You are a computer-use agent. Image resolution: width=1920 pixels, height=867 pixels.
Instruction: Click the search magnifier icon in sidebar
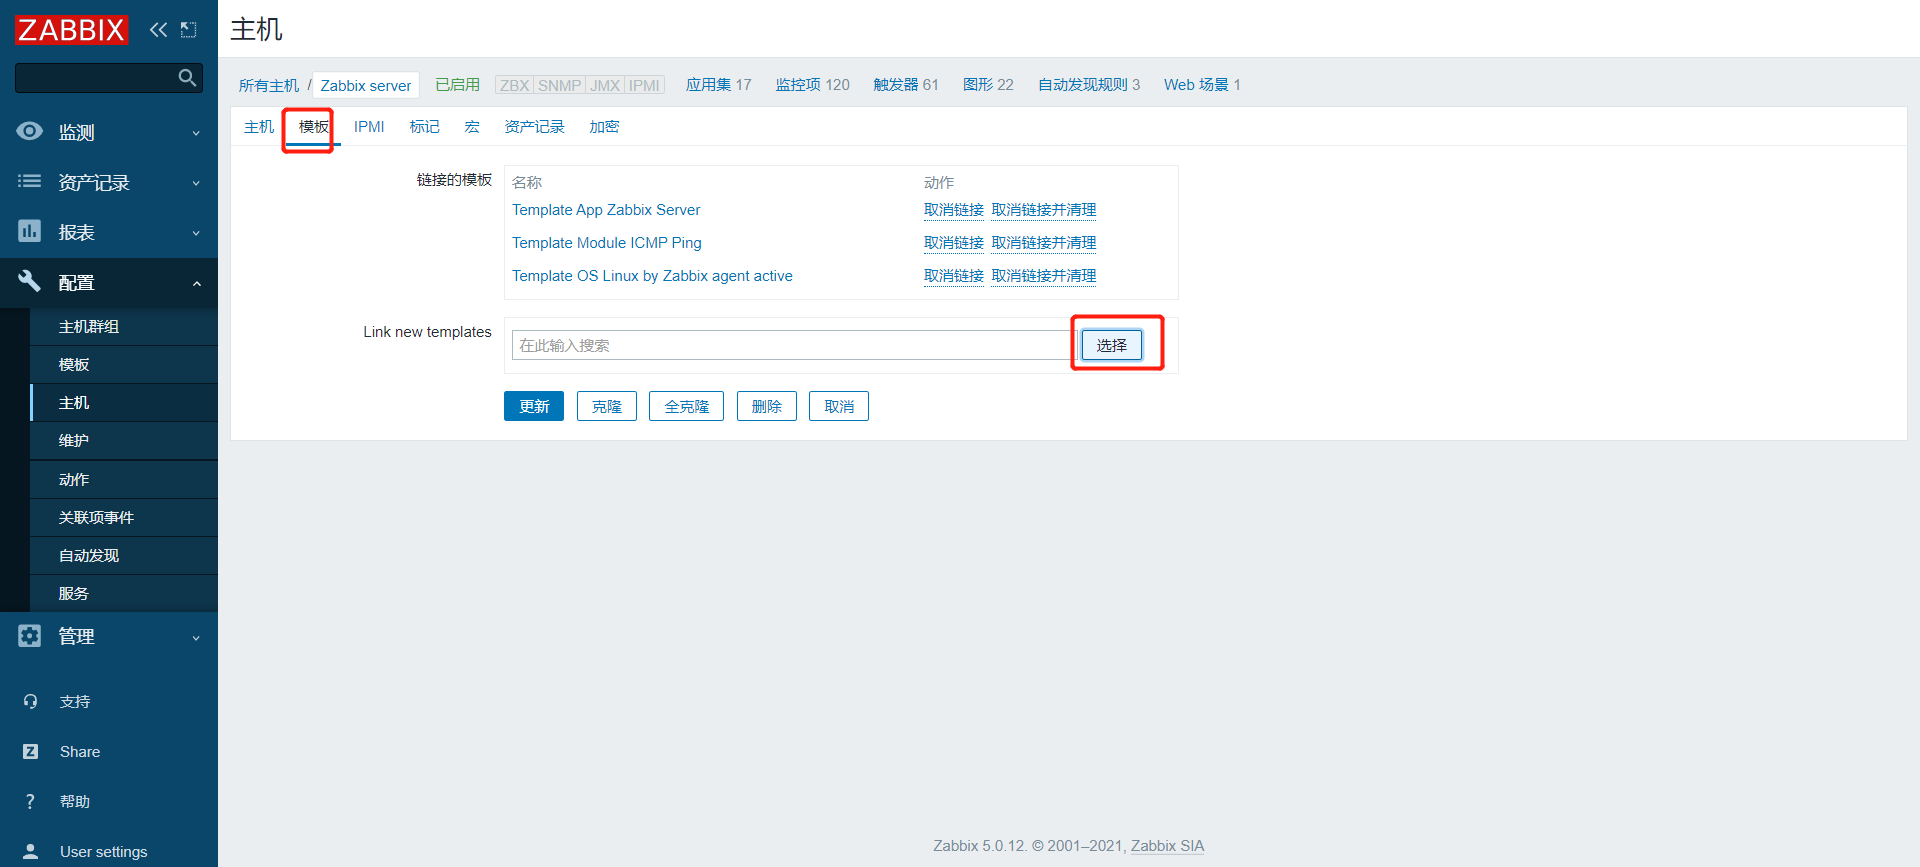187,77
